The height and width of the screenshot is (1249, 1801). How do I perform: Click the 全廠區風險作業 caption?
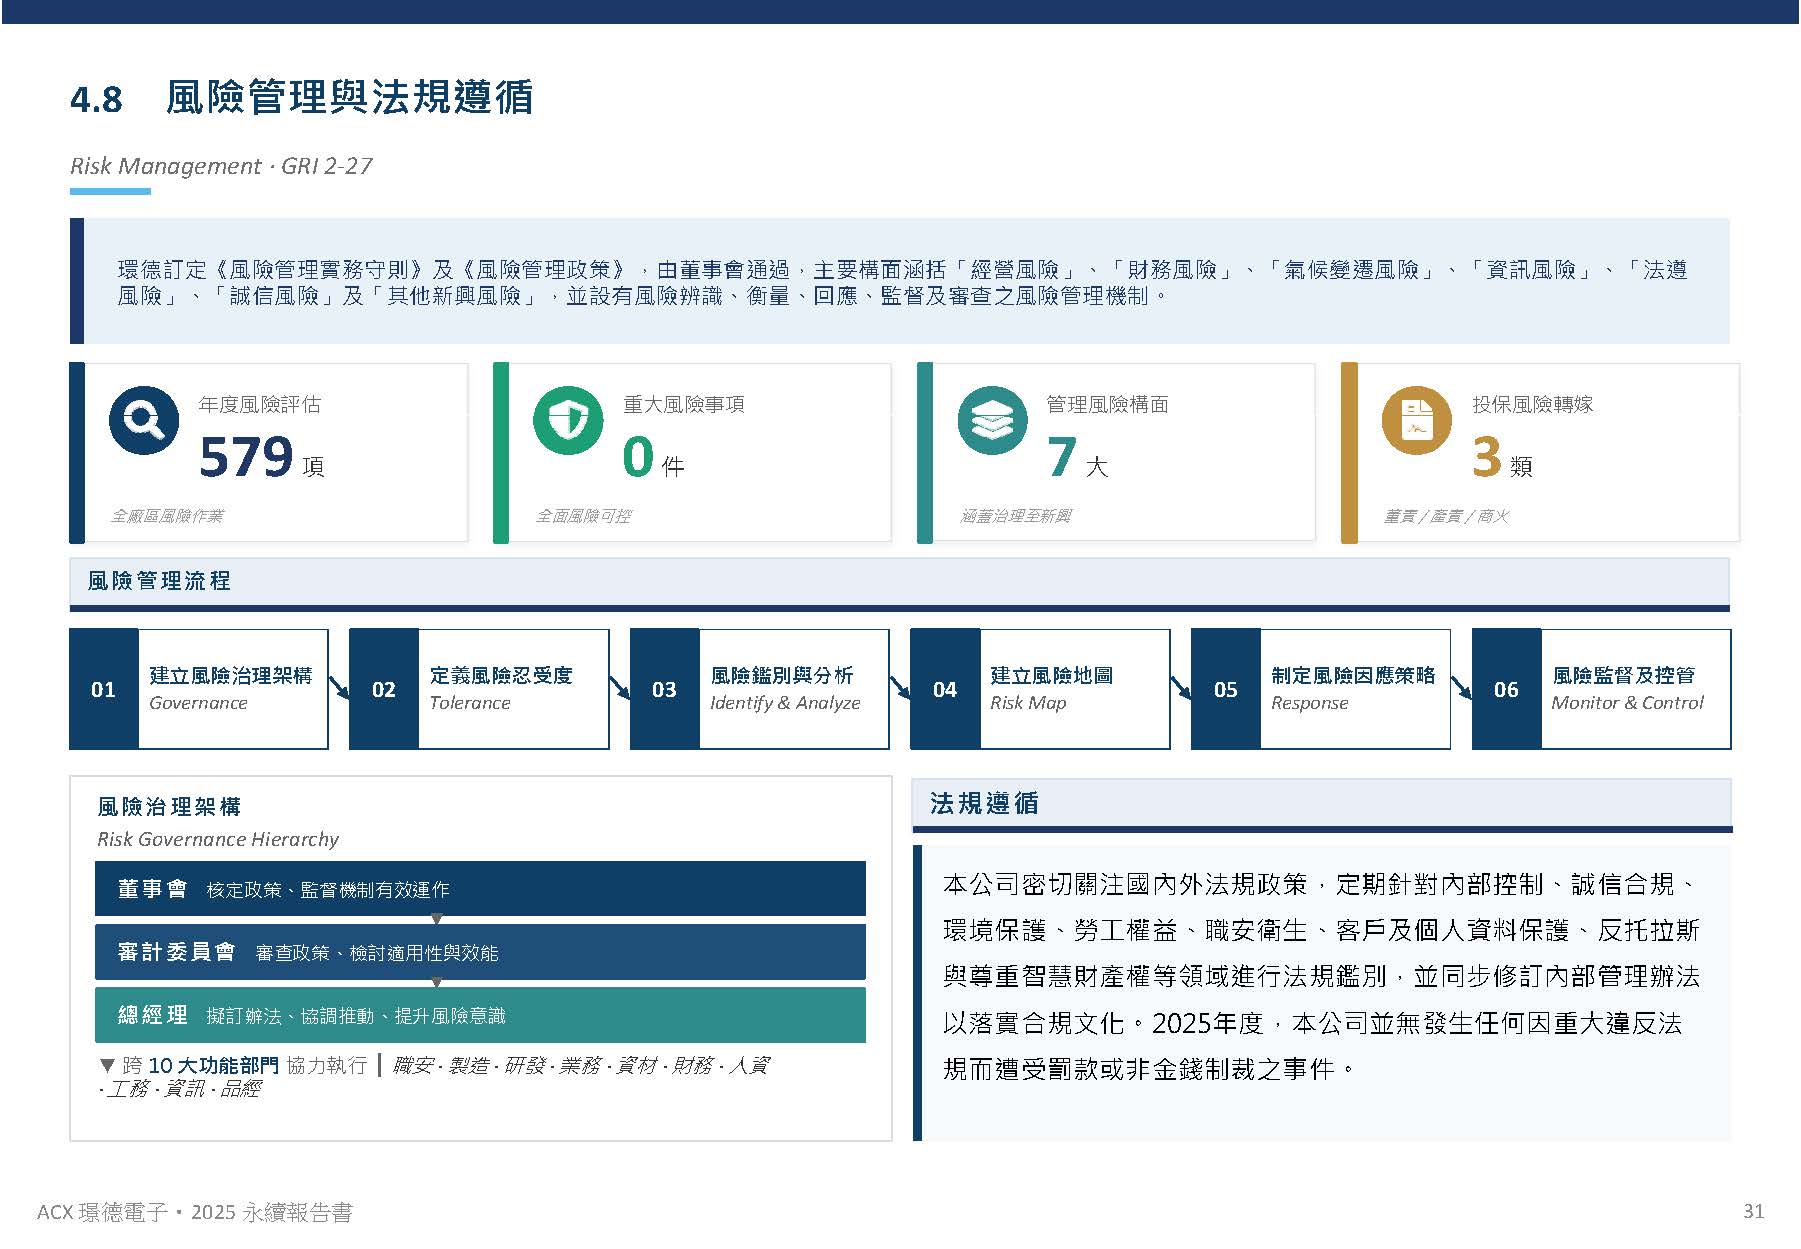[x=167, y=516]
